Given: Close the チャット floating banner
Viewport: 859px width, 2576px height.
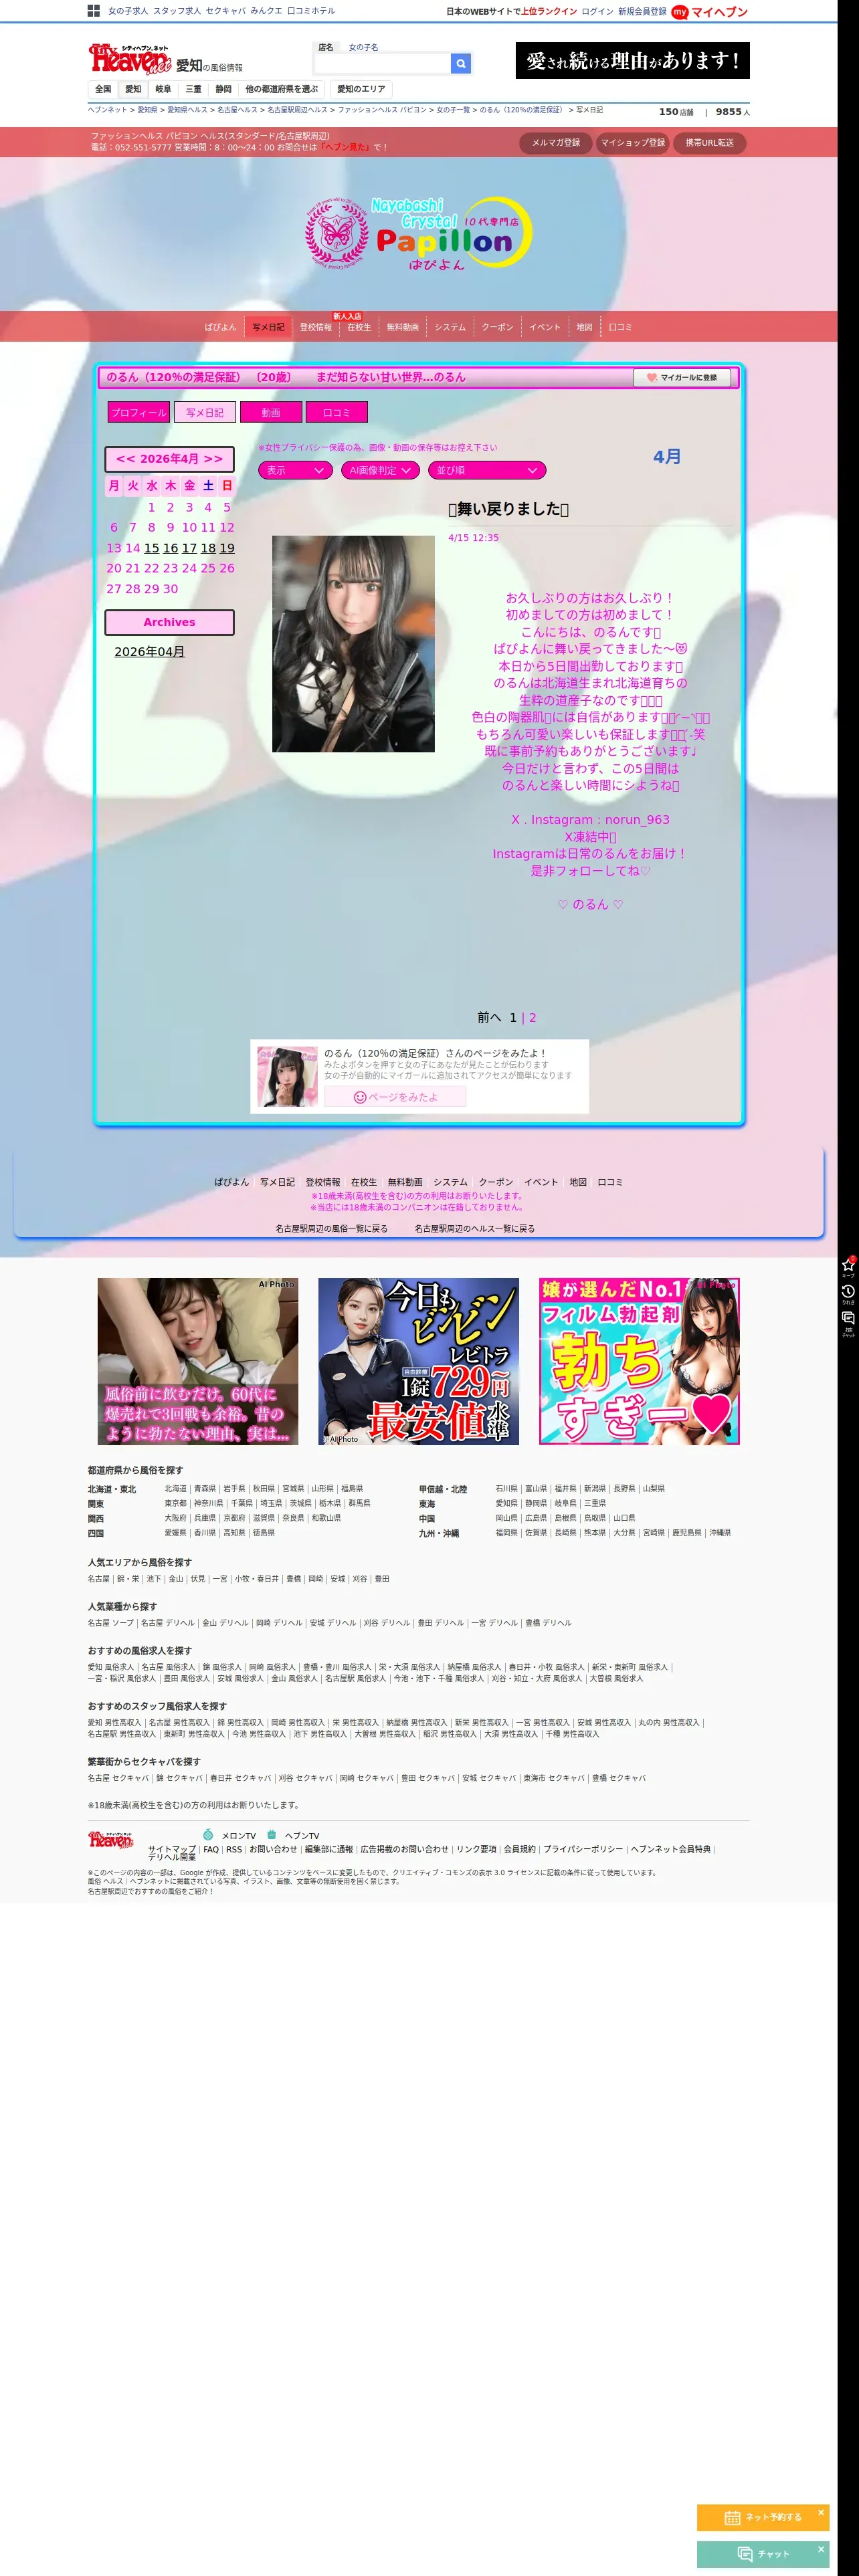Looking at the screenshot, I should [821, 2549].
